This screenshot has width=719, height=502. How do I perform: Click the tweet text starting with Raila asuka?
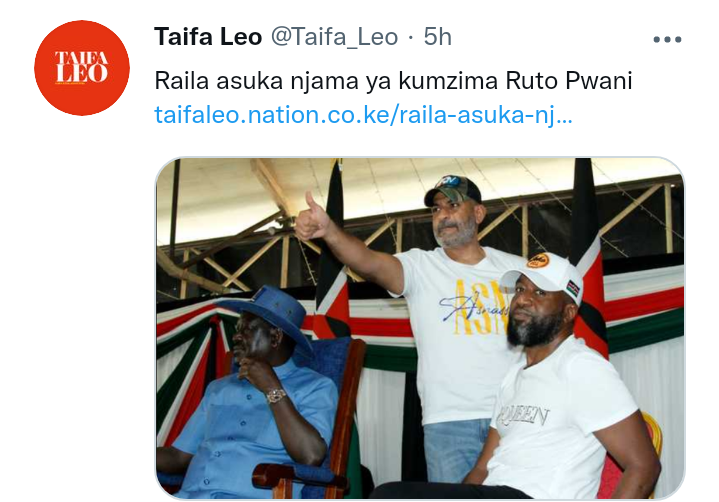(x=393, y=81)
